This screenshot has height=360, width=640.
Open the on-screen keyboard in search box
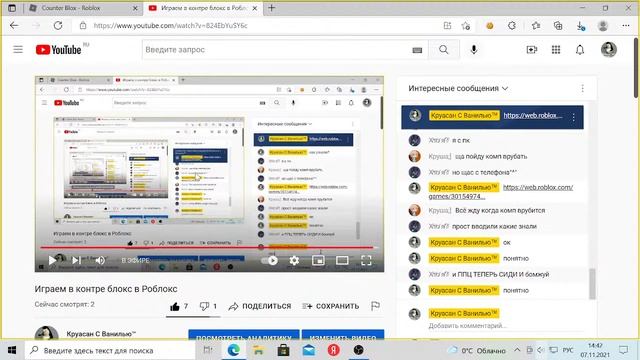click(x=417, y=50)
